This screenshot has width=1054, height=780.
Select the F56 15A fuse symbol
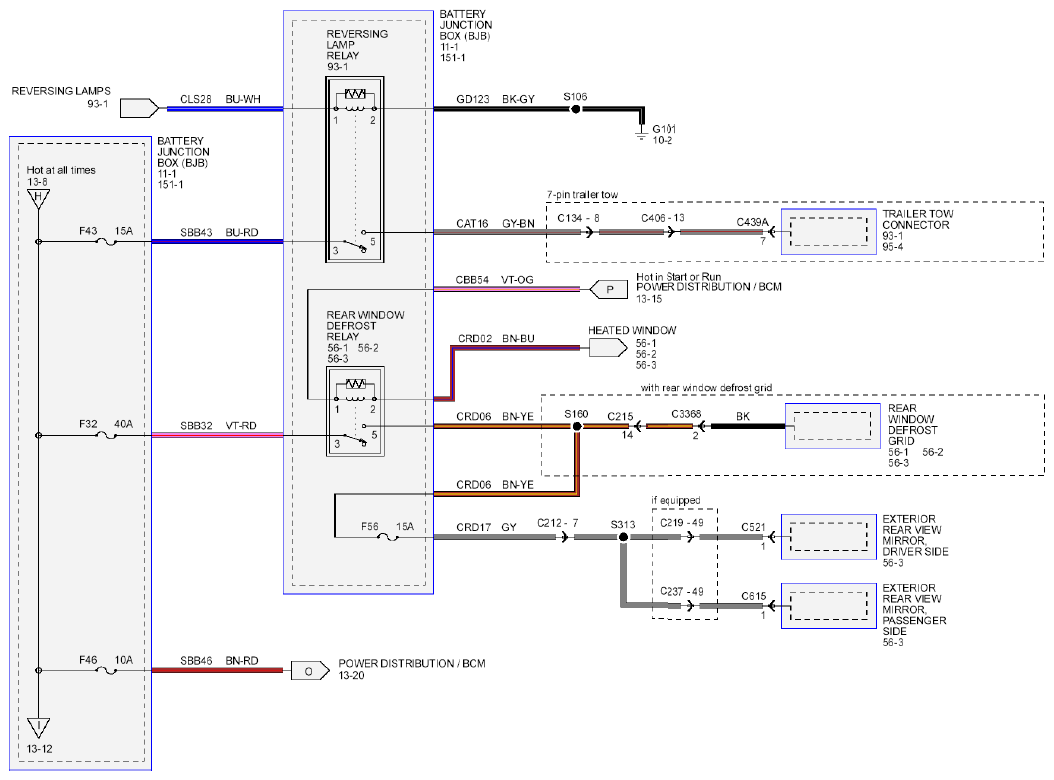point(389,537)
